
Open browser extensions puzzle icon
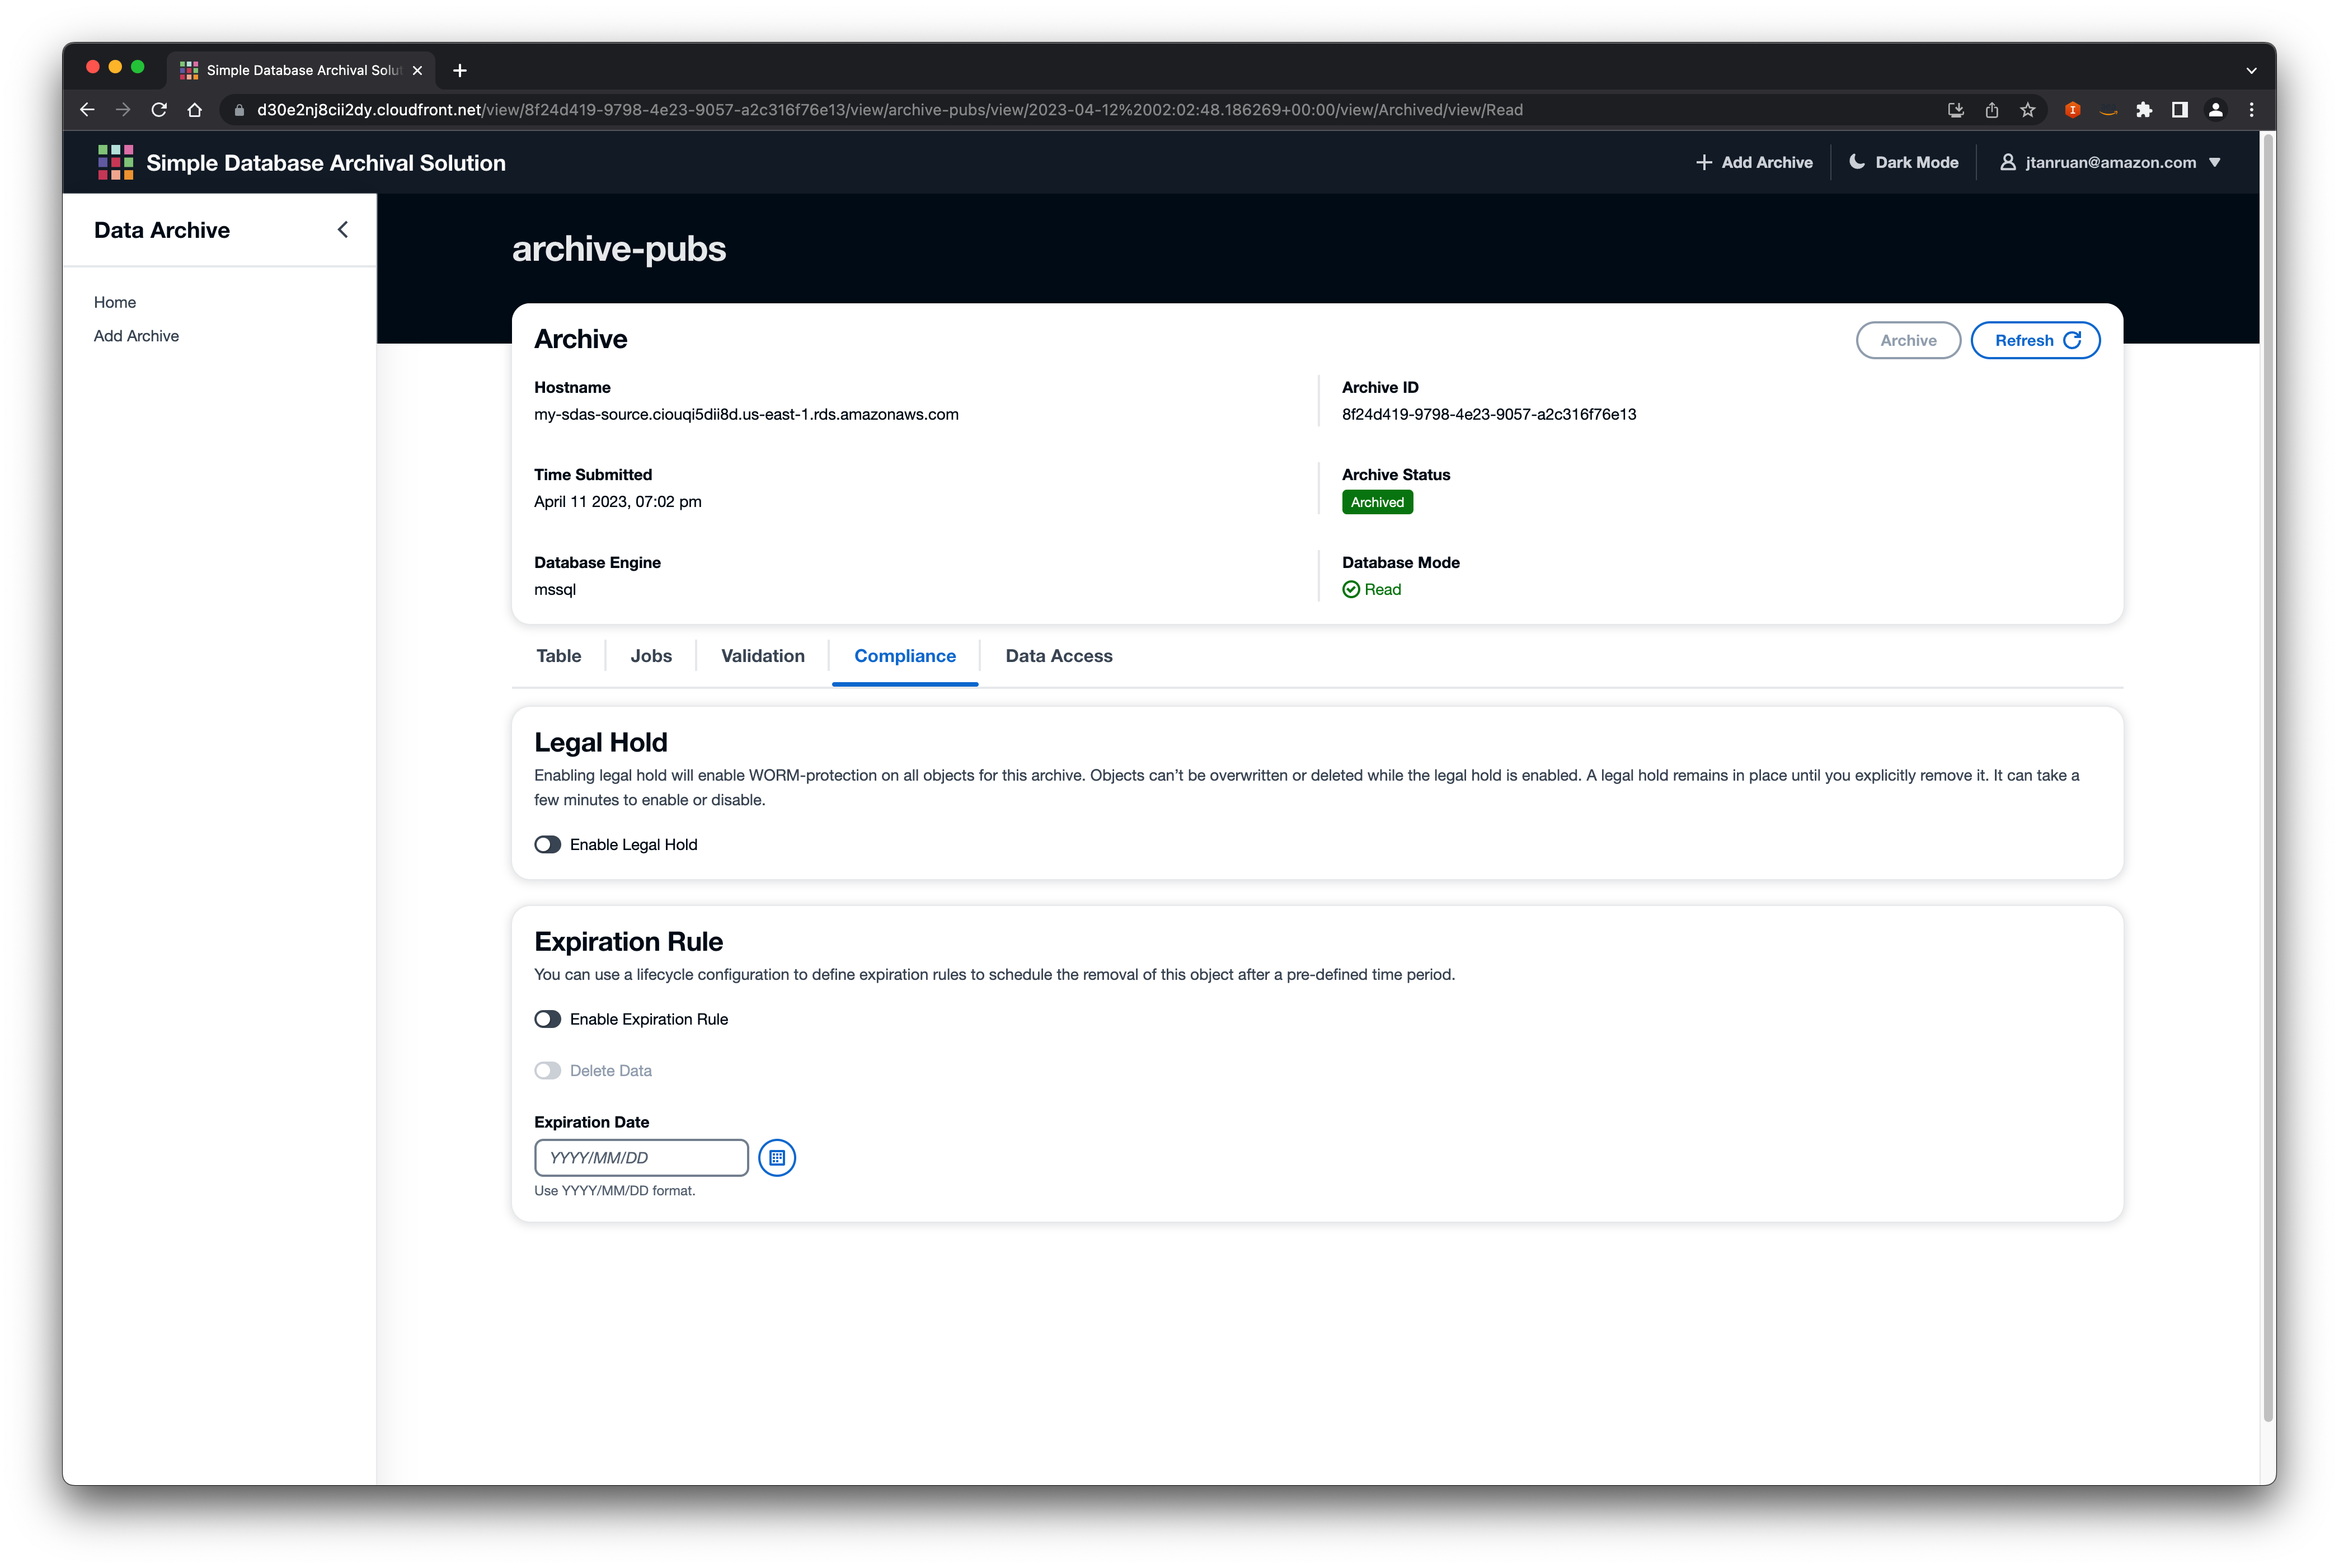(x=2144, y=110)
